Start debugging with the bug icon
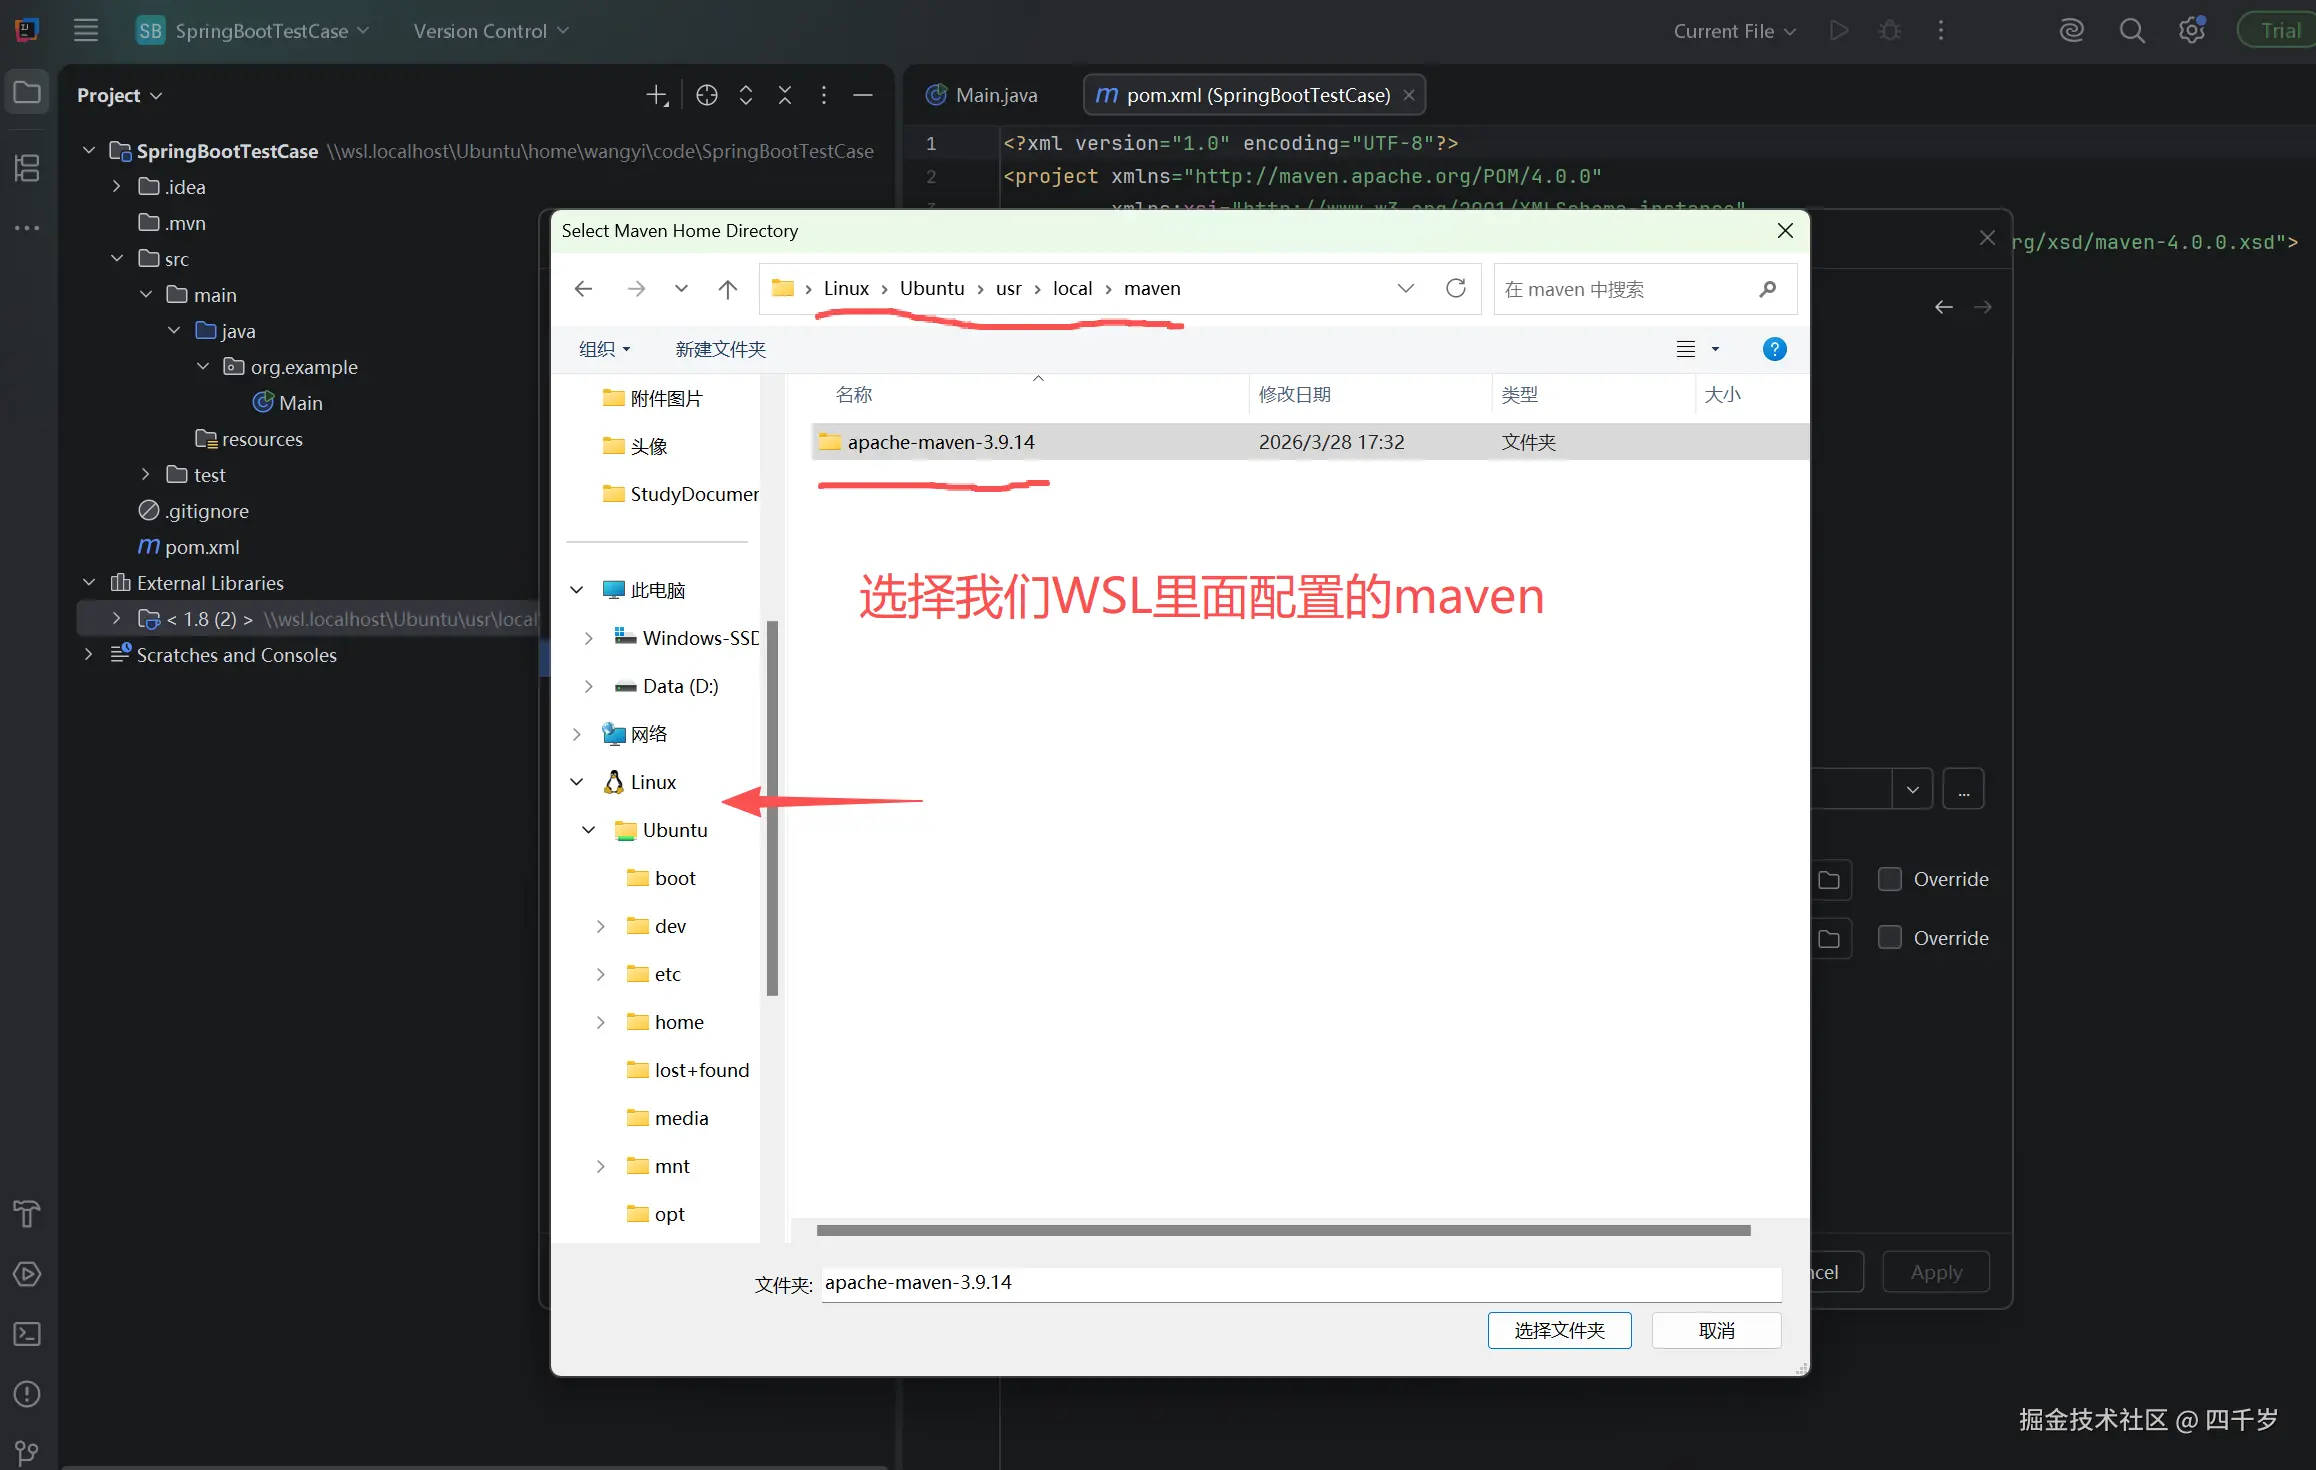Viewport: 2316px width, 1470px height. pyautogui.click(x=1888, y=30)
